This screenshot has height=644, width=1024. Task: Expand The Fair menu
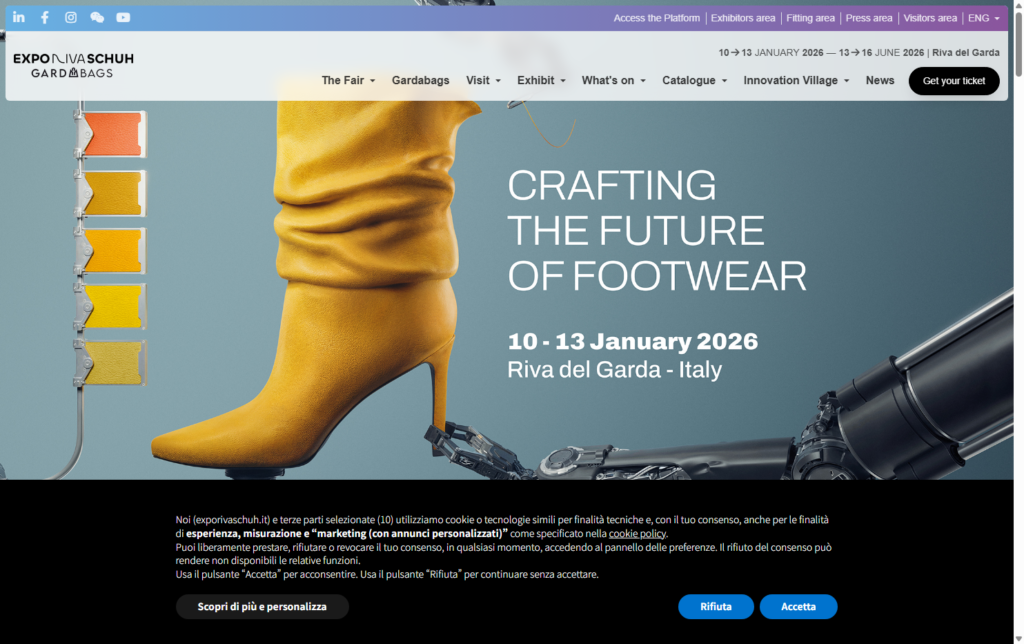click(348, 80)
